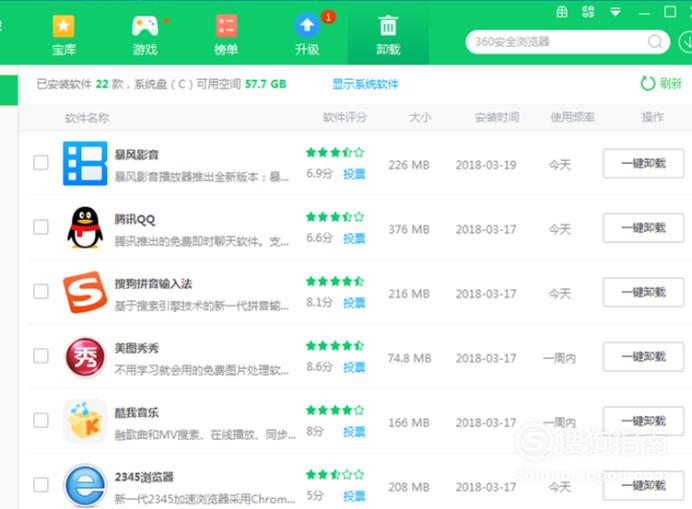Click 投票 link for 2345浏览器
692x509 pixels.
[354, 496]
